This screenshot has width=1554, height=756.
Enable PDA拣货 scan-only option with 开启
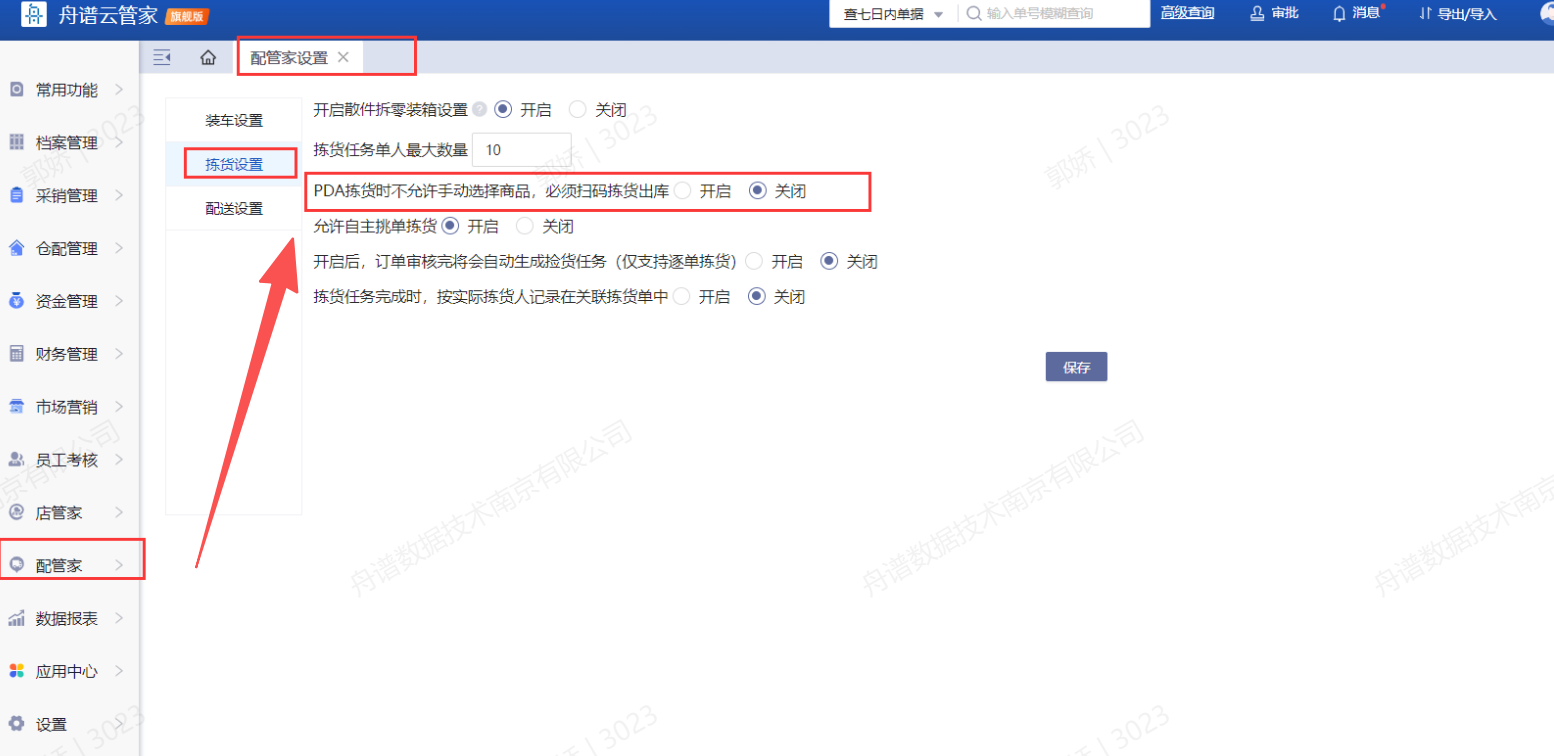683,191
